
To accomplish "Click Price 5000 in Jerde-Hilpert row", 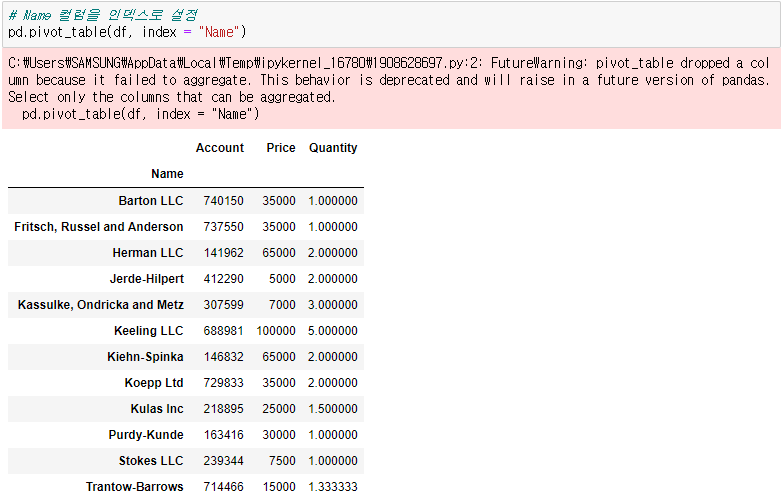I will (x=282, y=279).
